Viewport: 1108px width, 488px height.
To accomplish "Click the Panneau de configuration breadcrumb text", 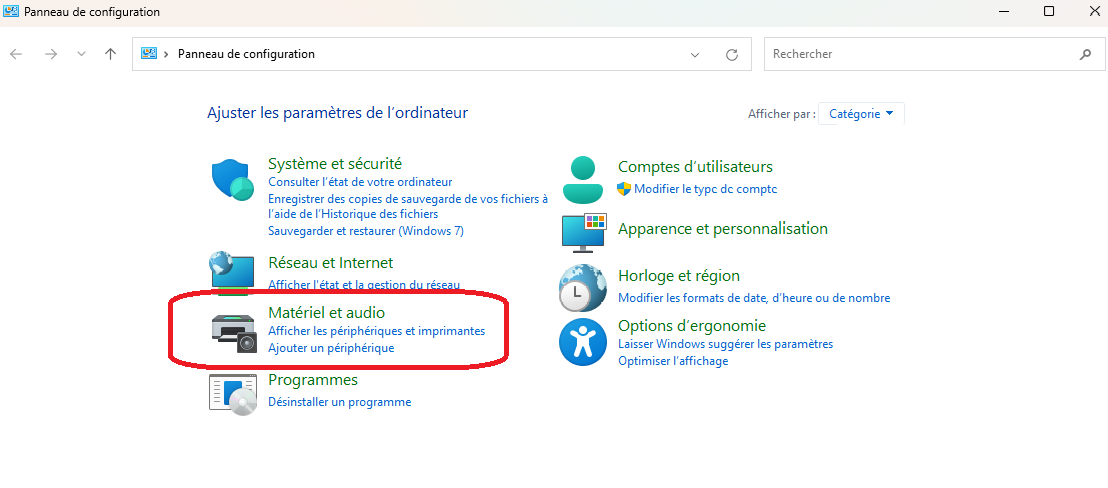I will pyautogui.click(x=246, y=54).
